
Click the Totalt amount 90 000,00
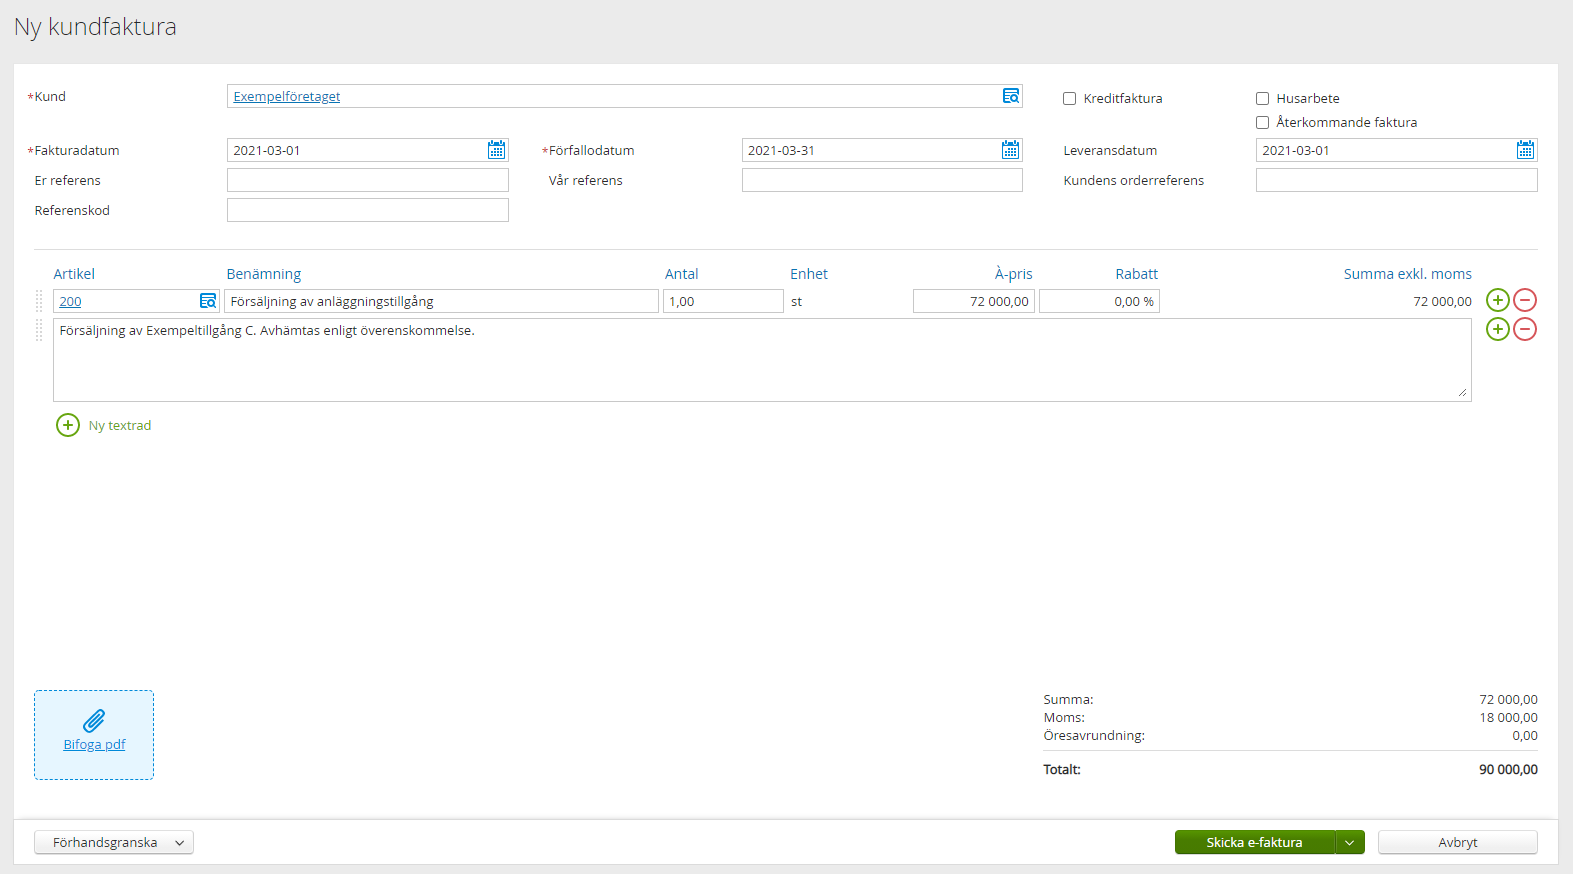[x=1508, y=769]
